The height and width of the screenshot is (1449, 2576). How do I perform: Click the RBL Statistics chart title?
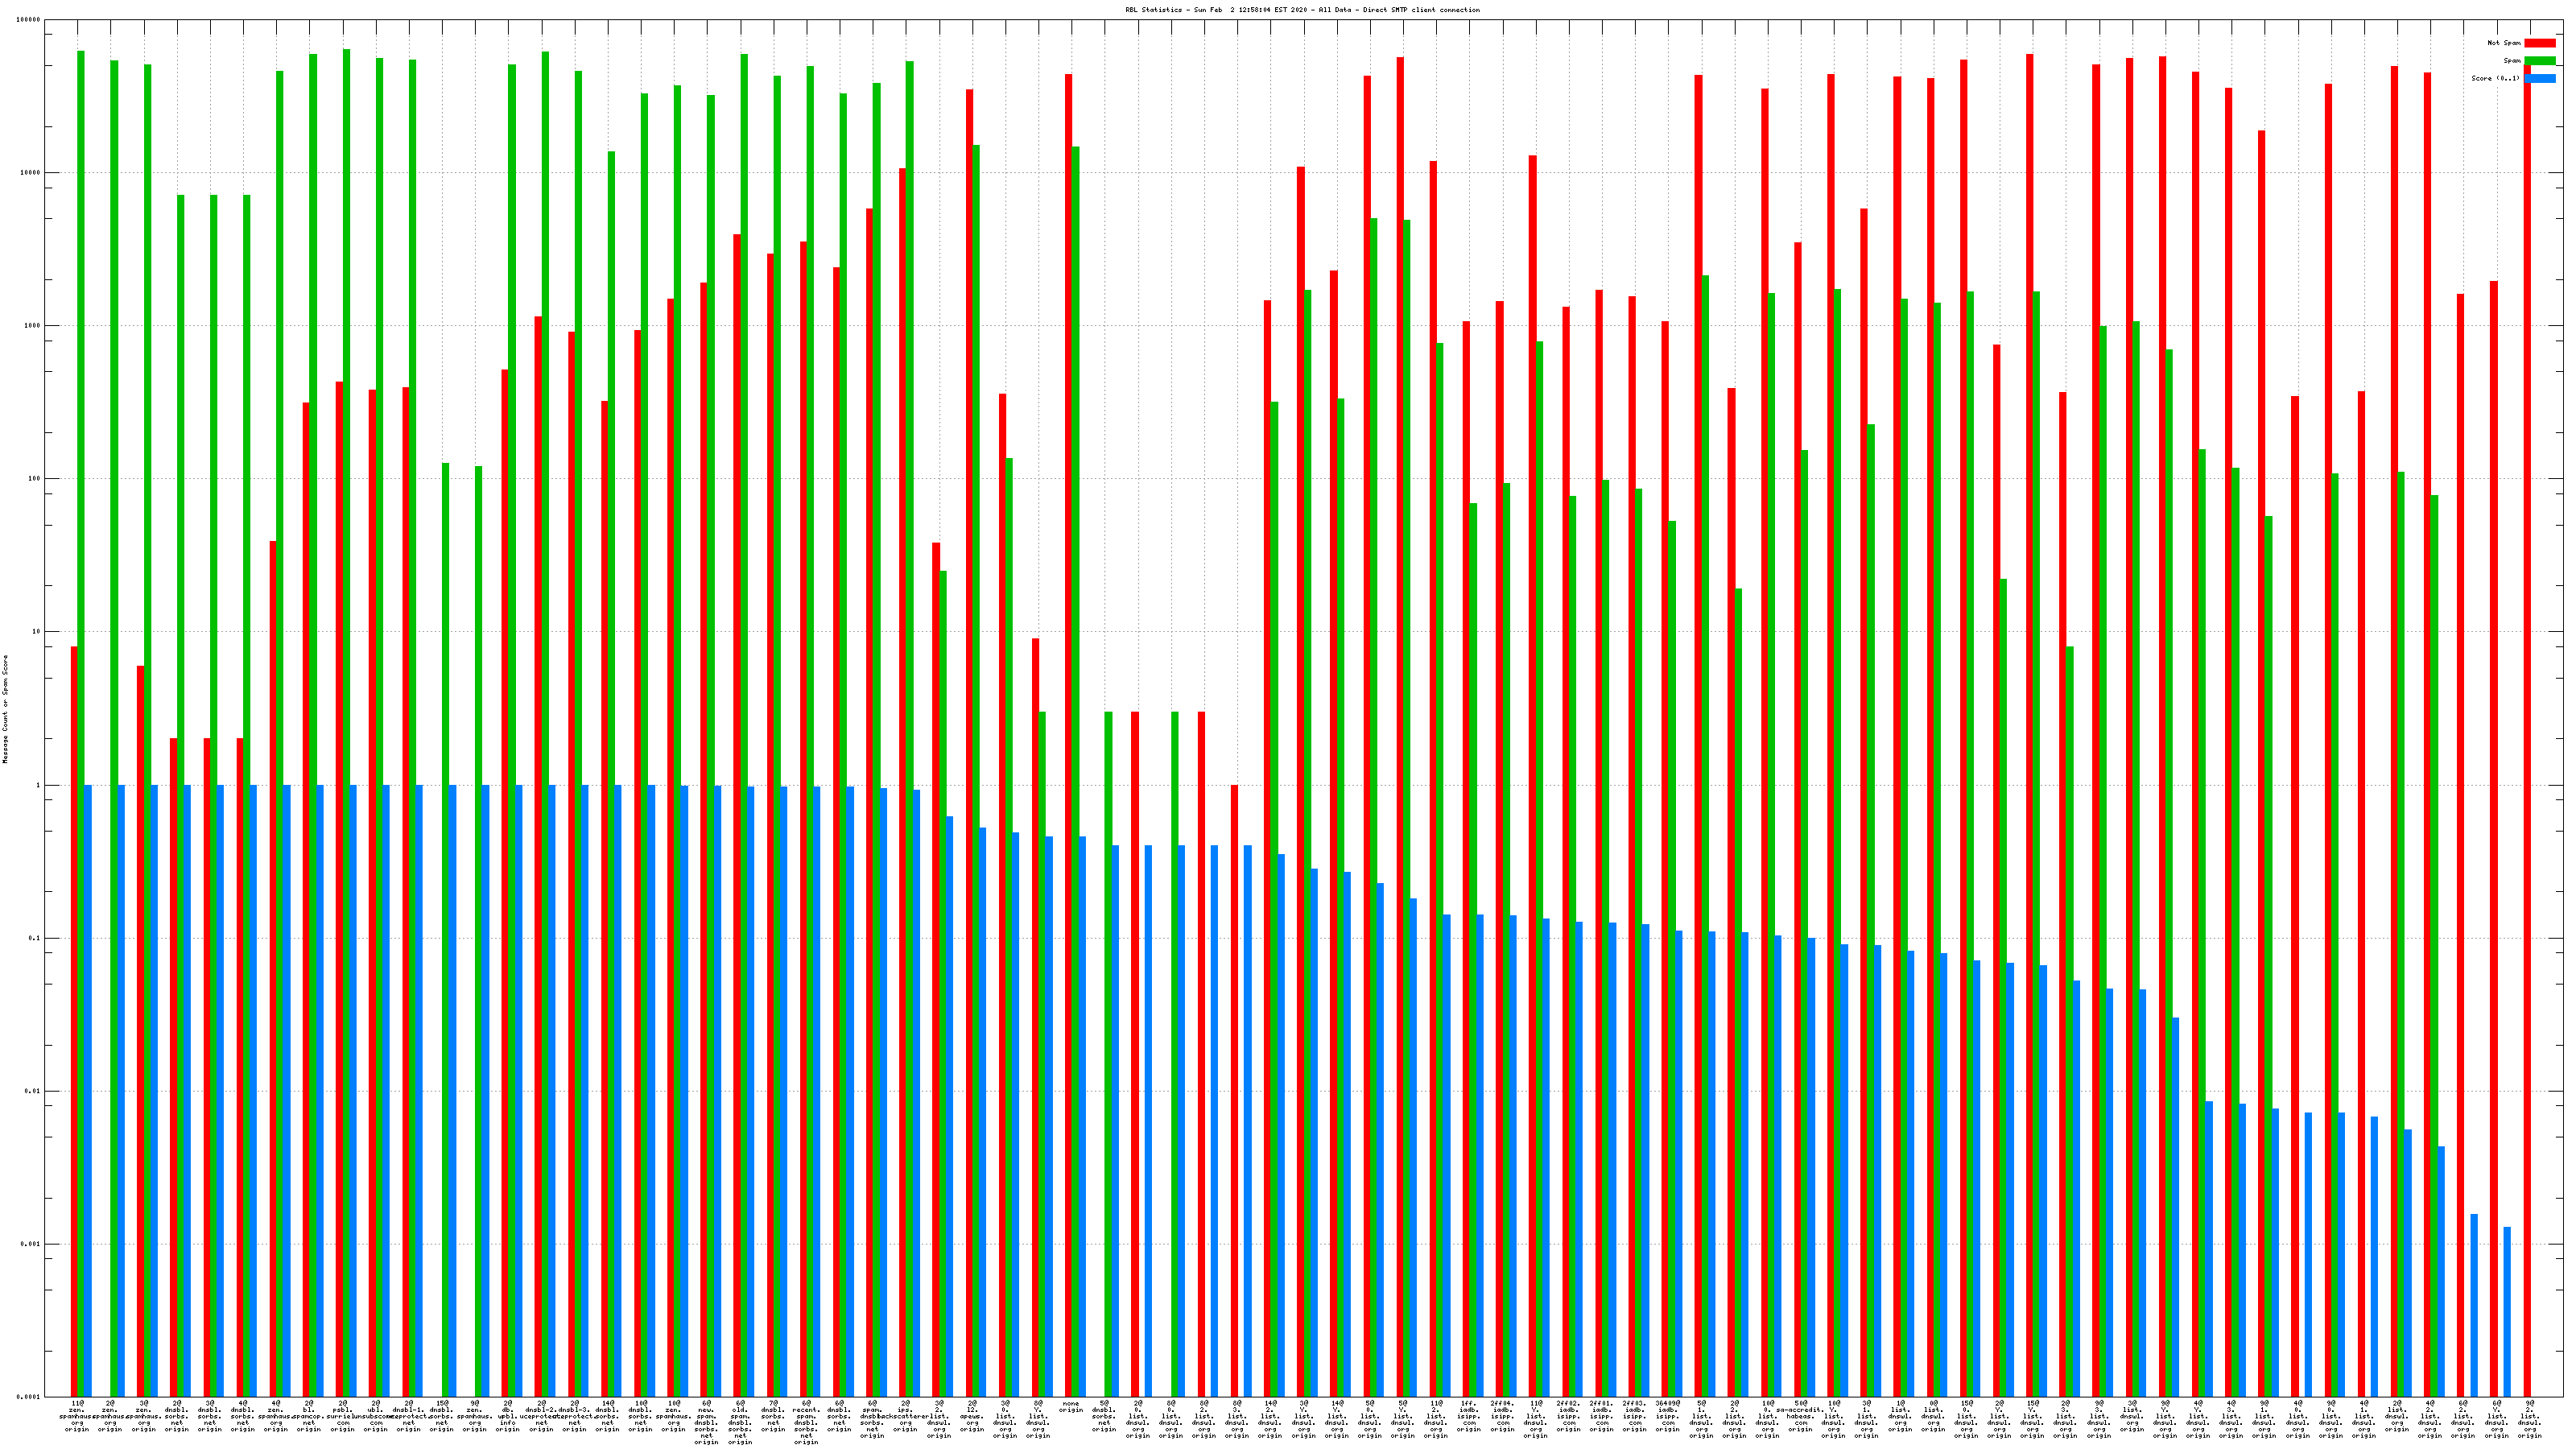point(1302,10)
